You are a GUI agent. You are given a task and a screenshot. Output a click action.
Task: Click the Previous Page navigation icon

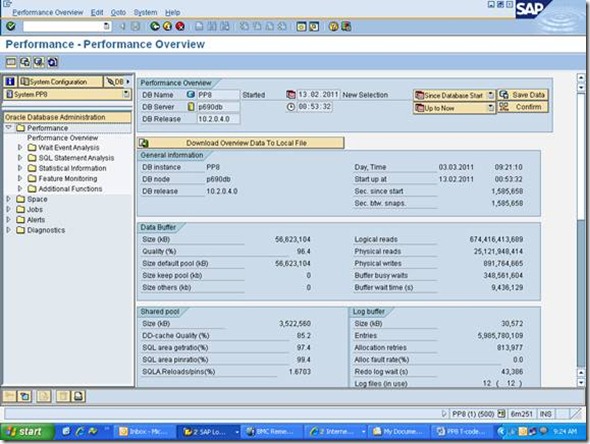click(x=257, y=26)
